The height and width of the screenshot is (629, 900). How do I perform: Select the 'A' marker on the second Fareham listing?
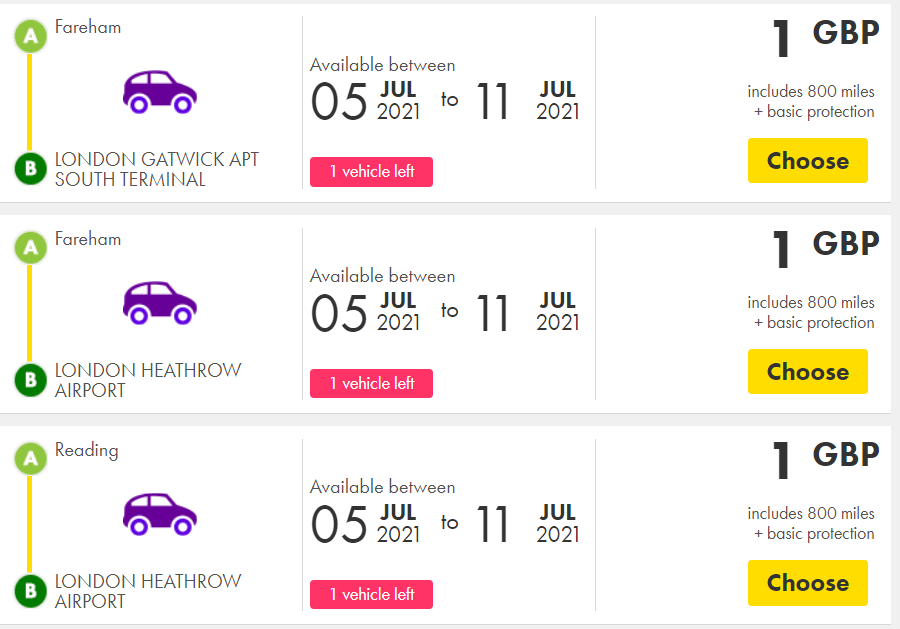[x=30, y=247]
